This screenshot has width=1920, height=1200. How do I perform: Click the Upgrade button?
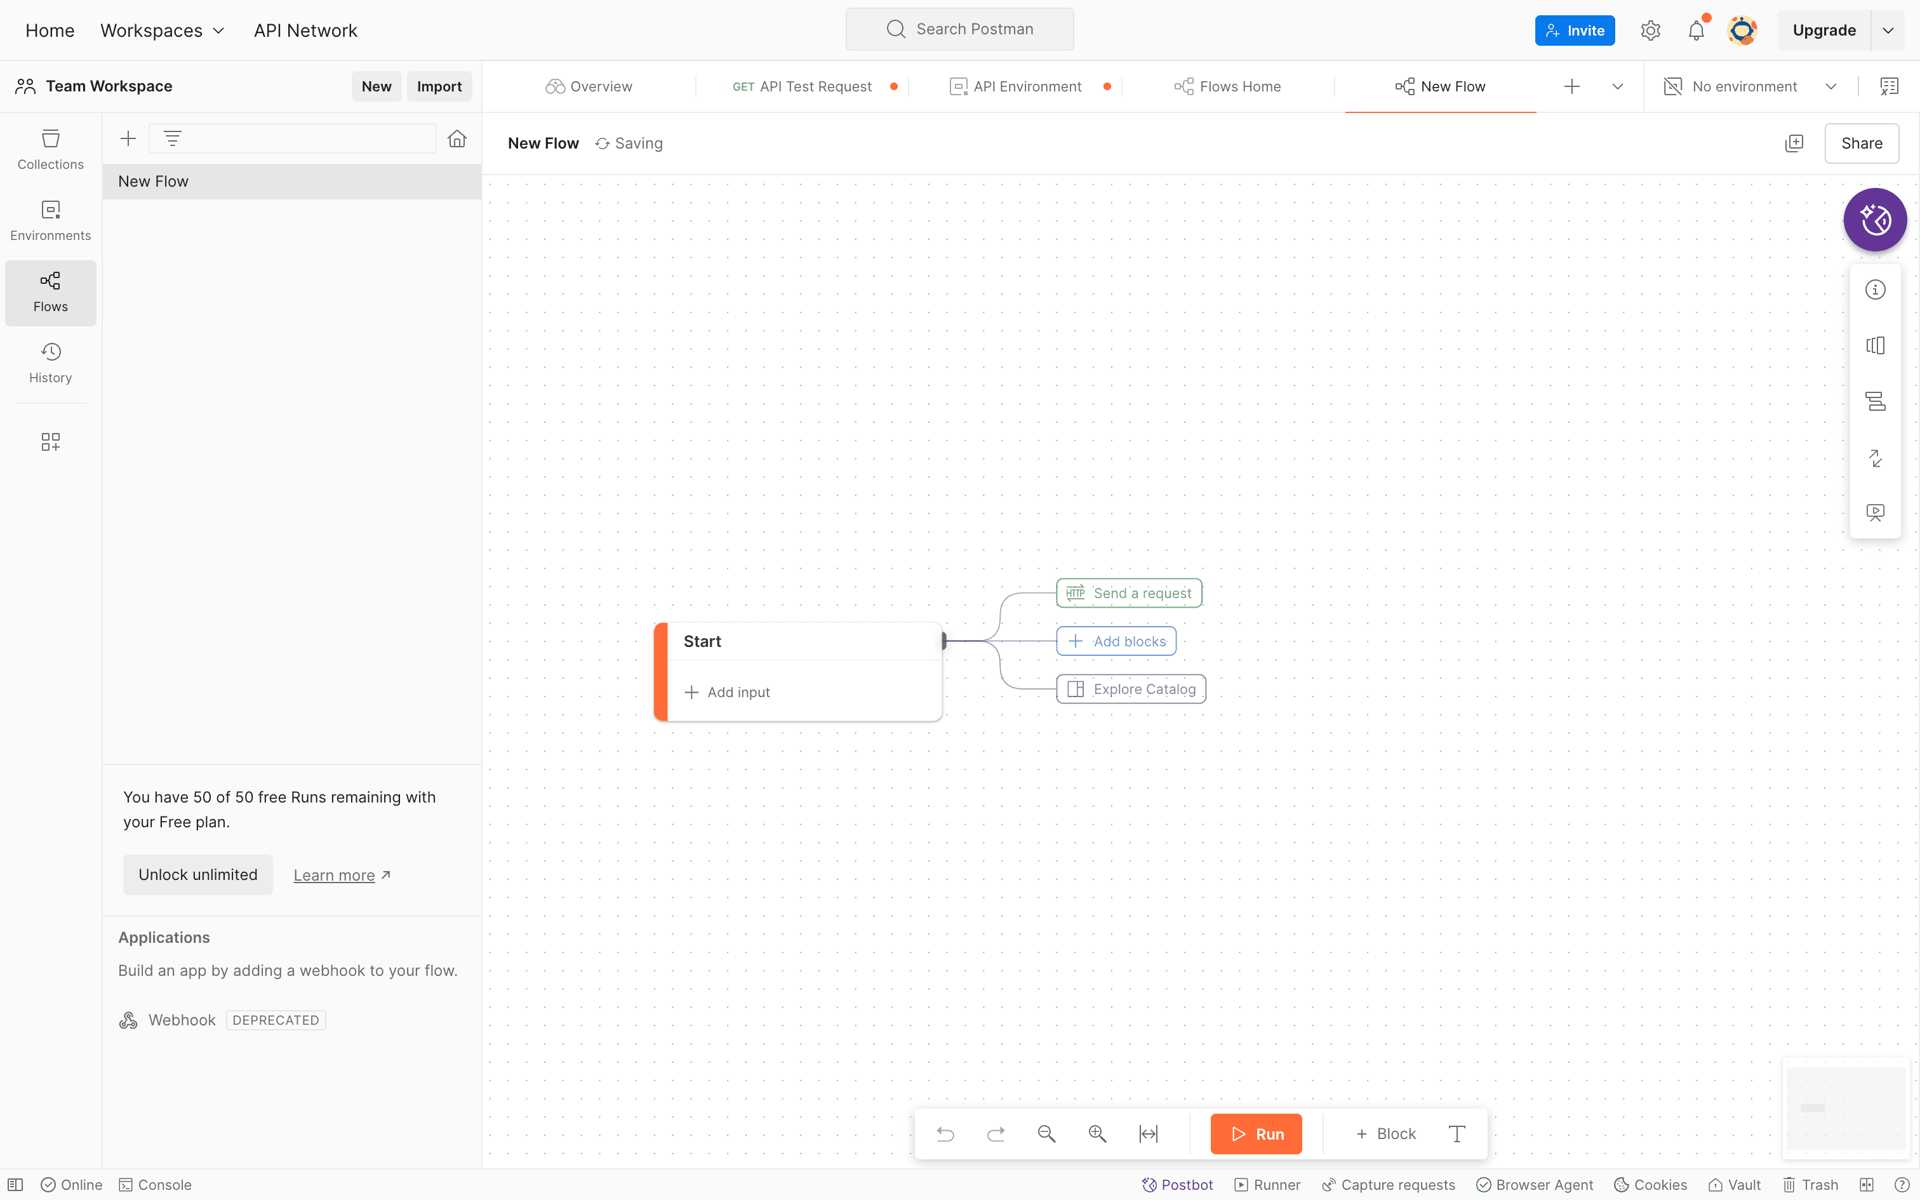(x=1824, y=31)
